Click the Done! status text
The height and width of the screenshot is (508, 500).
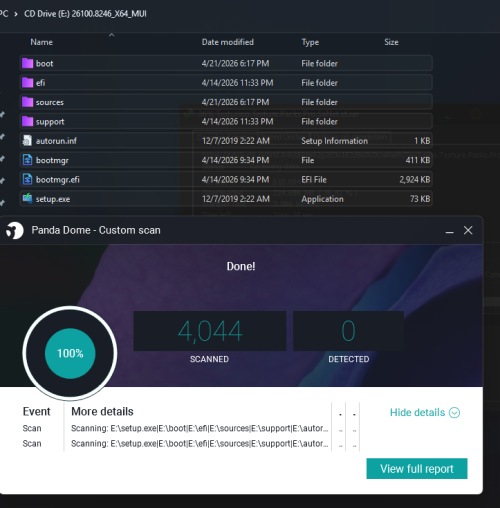pos(241,266)
